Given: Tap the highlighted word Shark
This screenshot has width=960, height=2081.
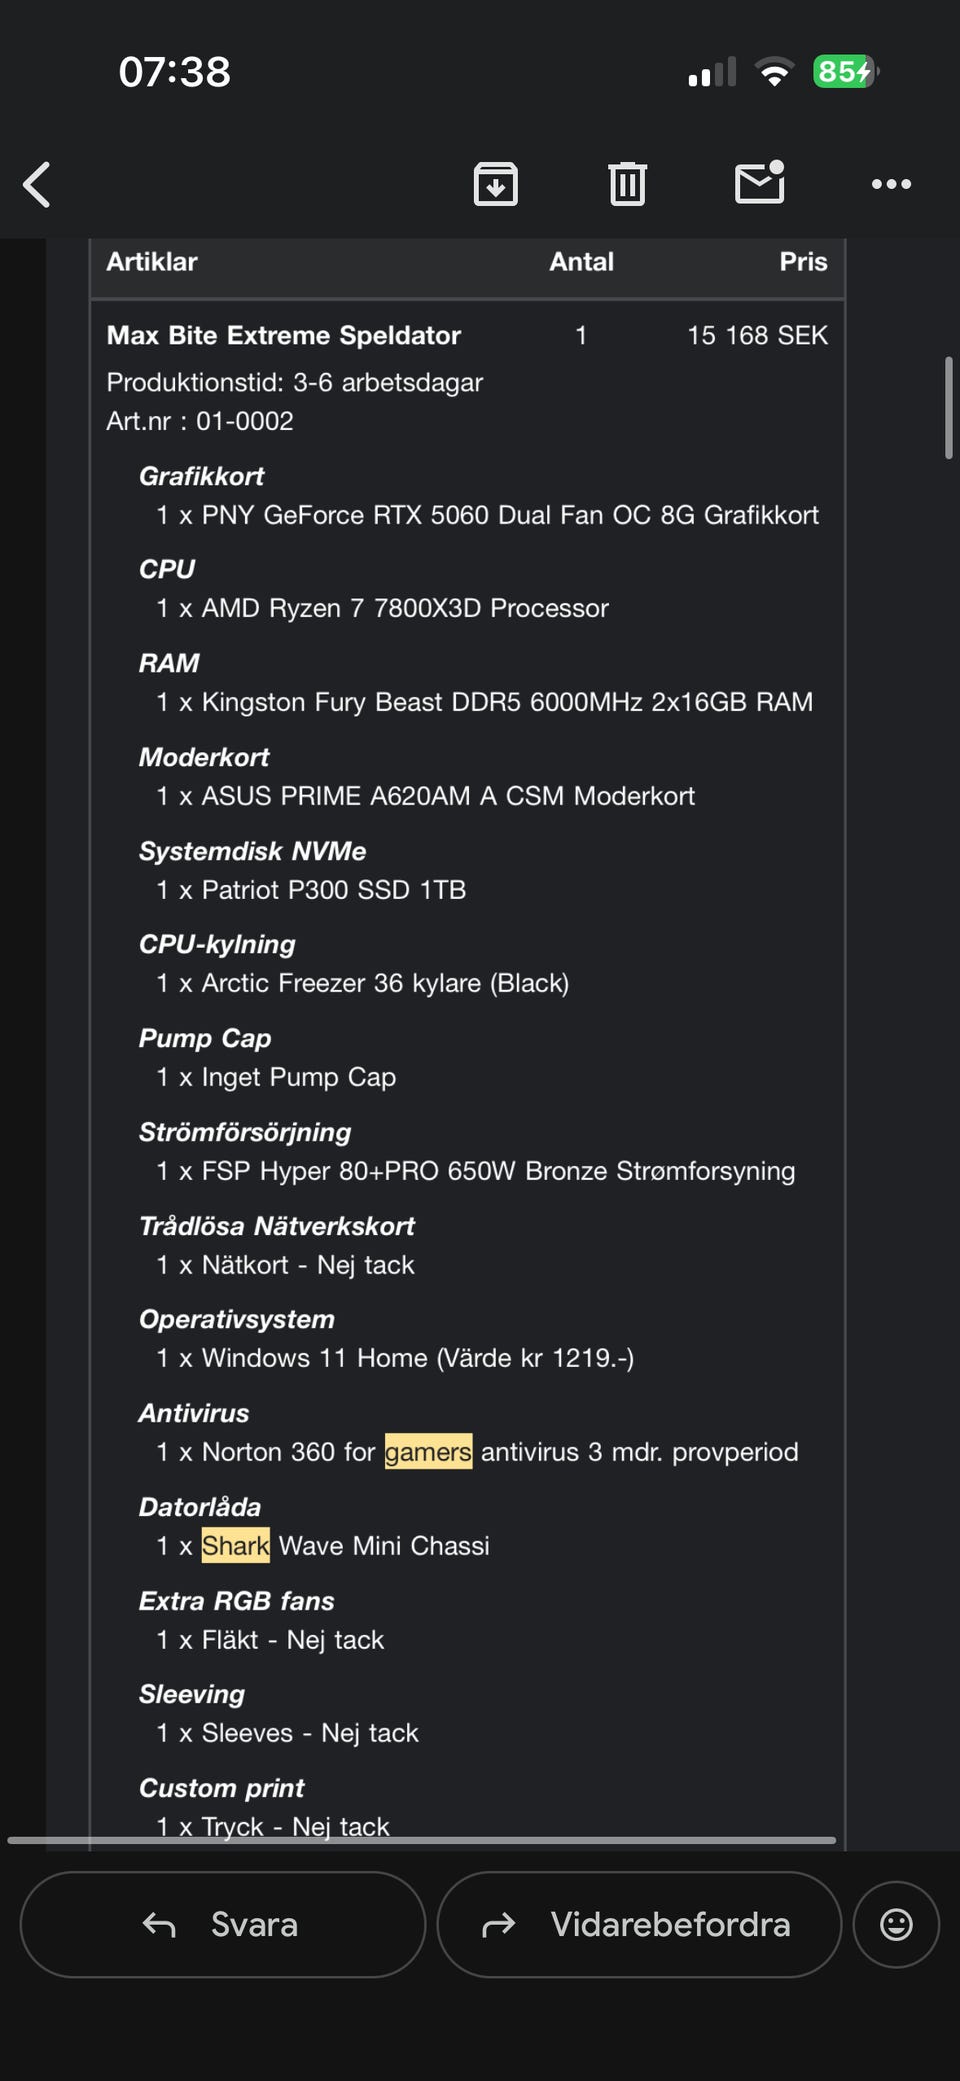Looking at the screenshot, I should coord(236,1546).
